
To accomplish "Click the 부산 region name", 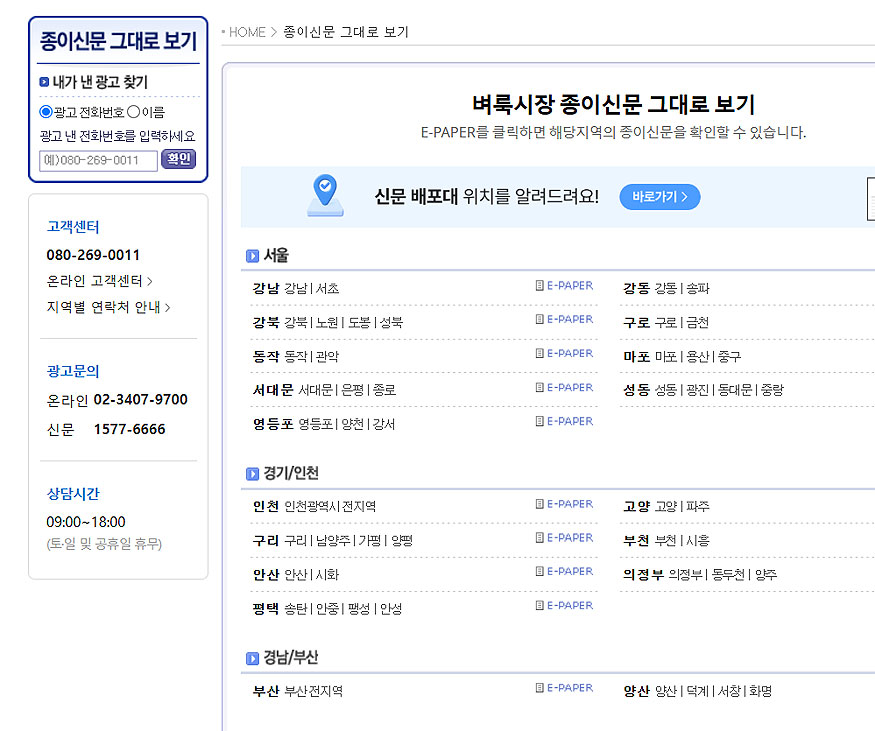I will point(266,691).
